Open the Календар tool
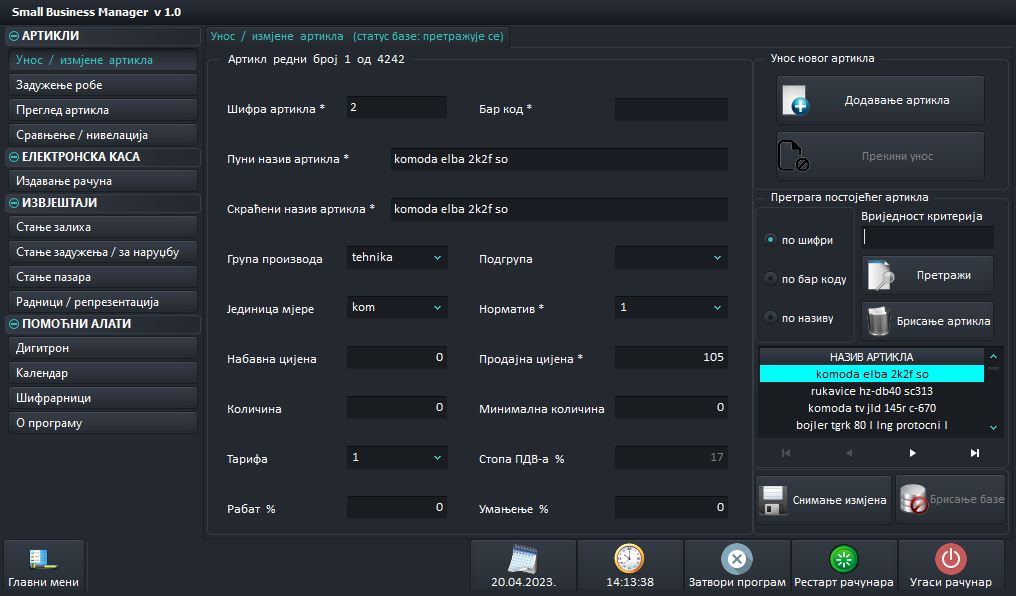This screenshot has width=1016, height=596. (x=103, y=372)
